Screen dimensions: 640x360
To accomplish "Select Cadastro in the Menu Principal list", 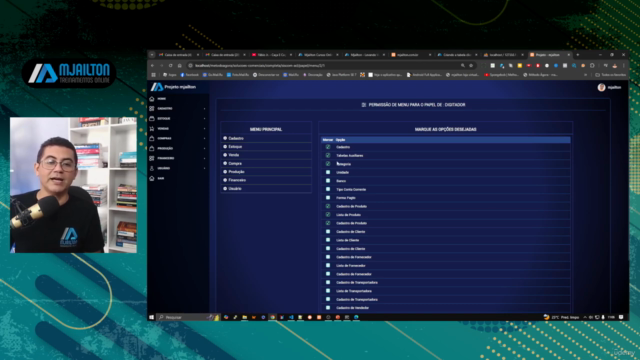I will [266, 138].
